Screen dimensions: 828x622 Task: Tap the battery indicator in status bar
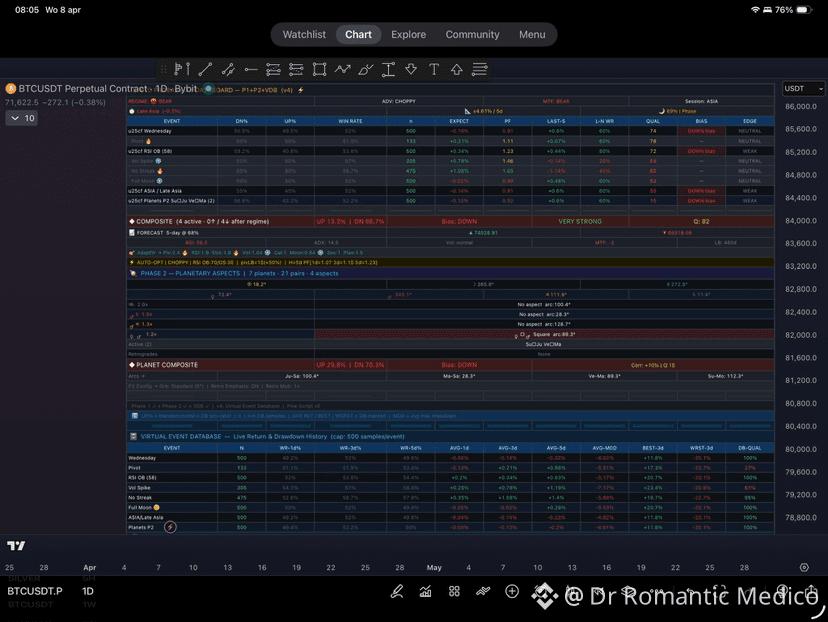click(804, 10)
